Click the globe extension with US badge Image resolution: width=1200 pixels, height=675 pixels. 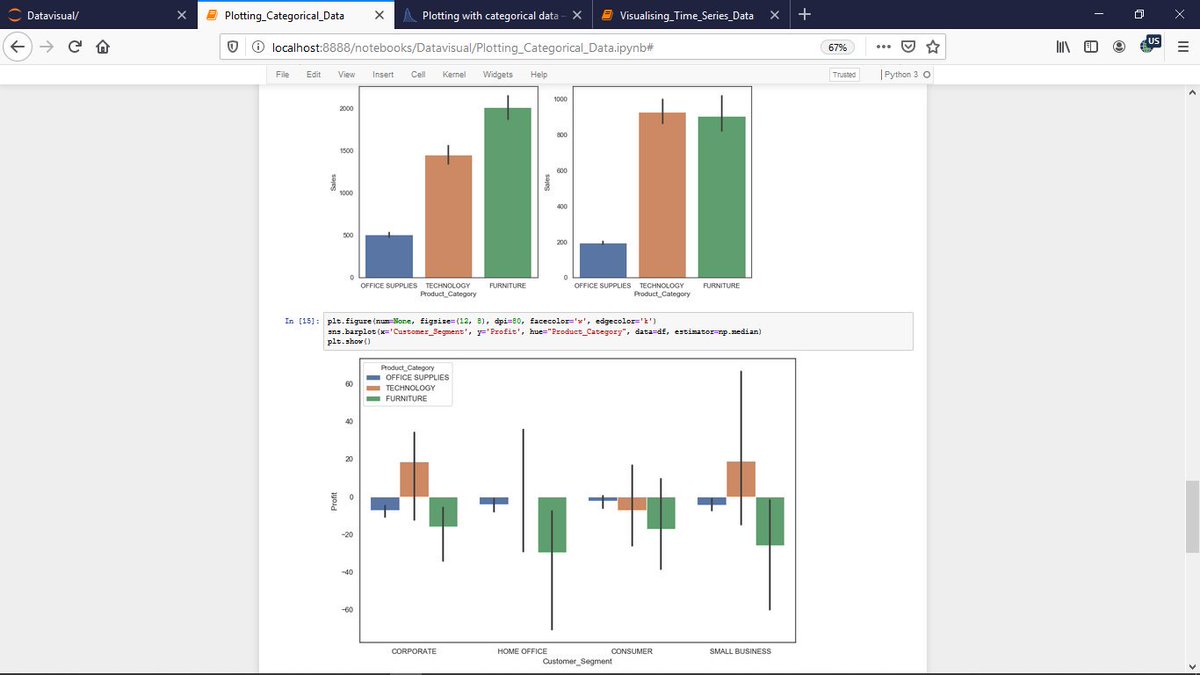coord(1150,45)
